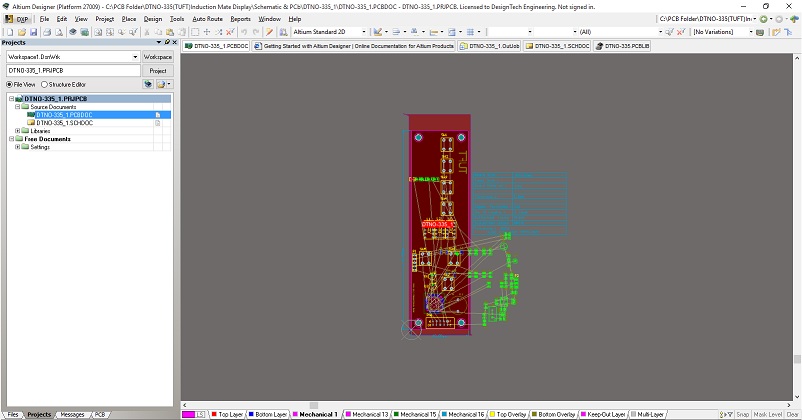Viewport: 802px width, 420px height.
Task: Click the Cut scissors icon
Action: tap(147, 32)
